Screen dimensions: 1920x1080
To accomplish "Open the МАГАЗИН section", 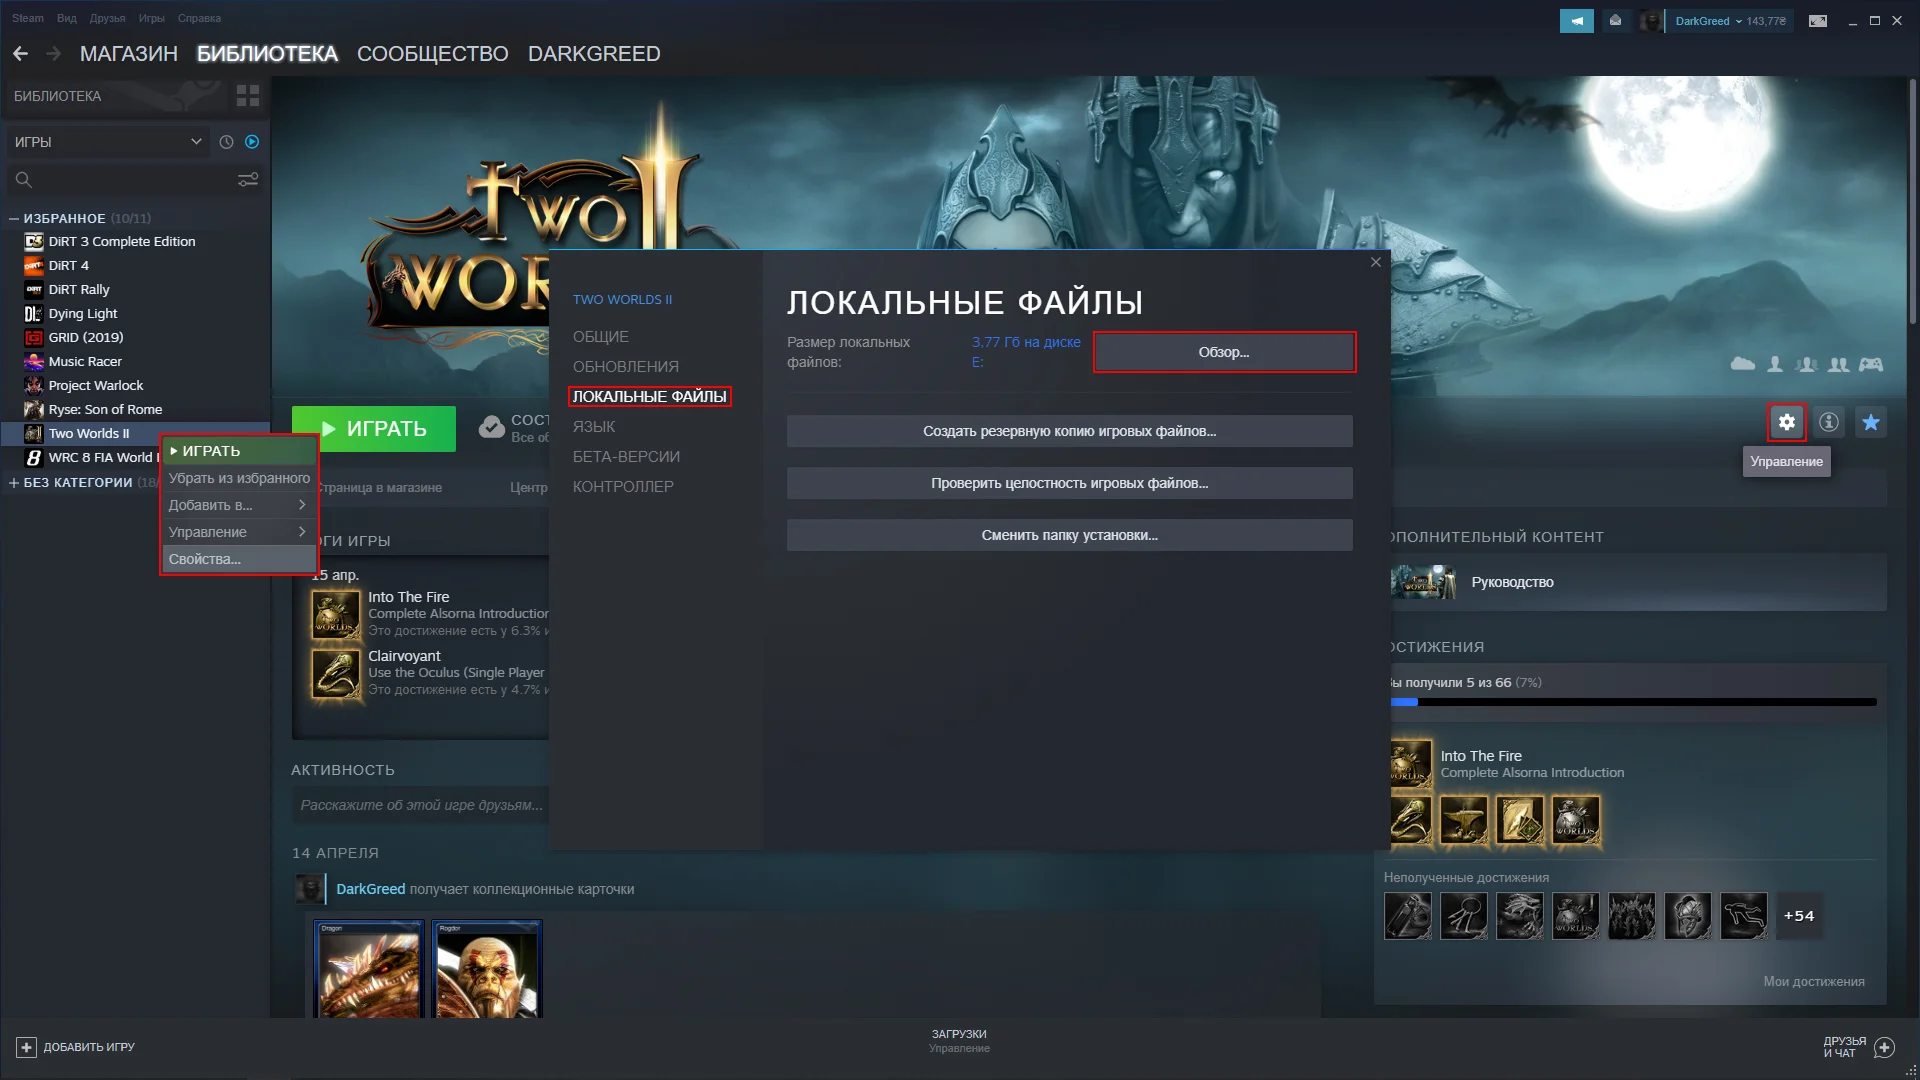I will [129, 54].
